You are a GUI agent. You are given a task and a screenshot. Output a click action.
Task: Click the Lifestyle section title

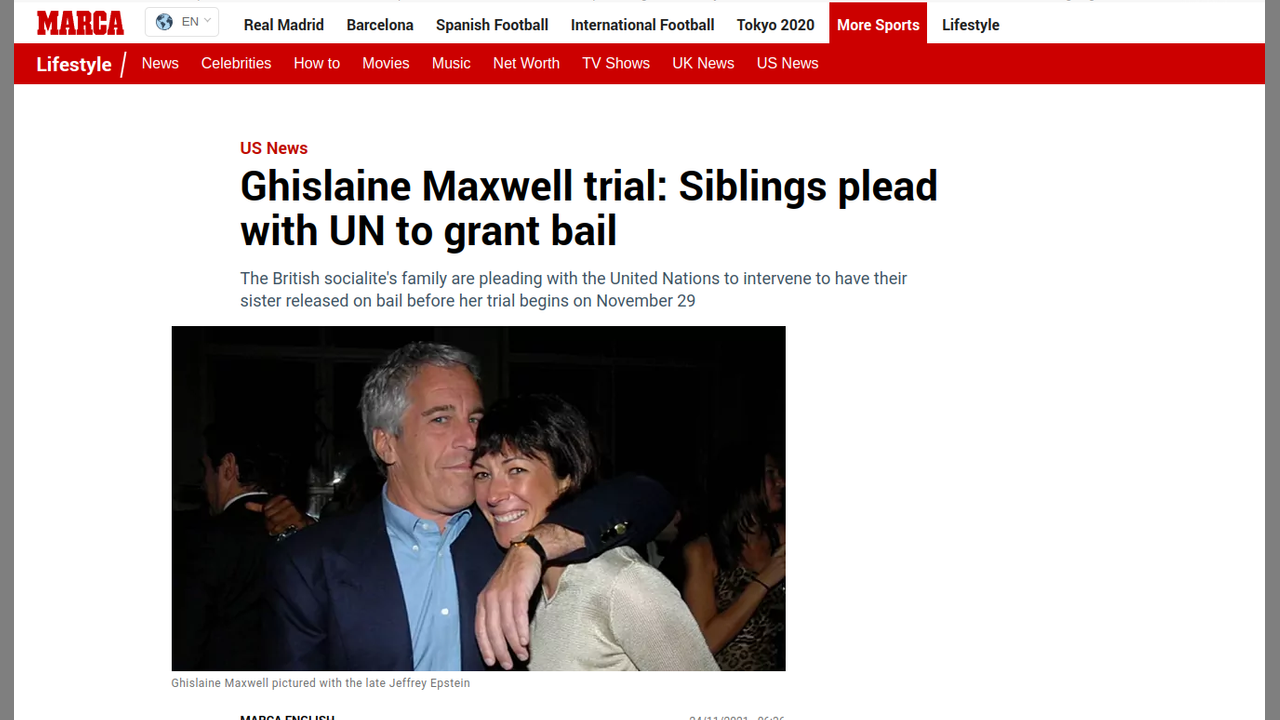(74, 64)
